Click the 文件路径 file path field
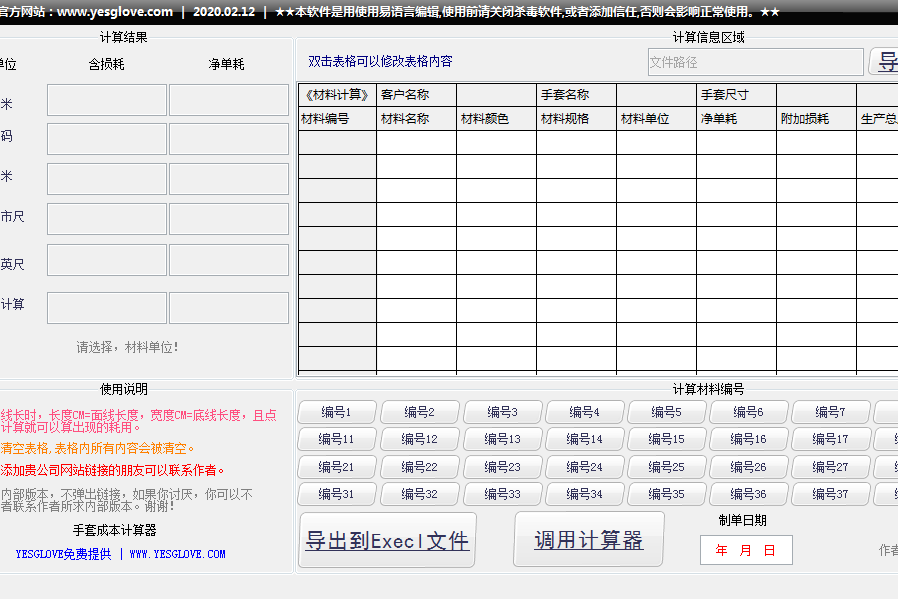Viewport: 898px width, 599px height. 755,62
